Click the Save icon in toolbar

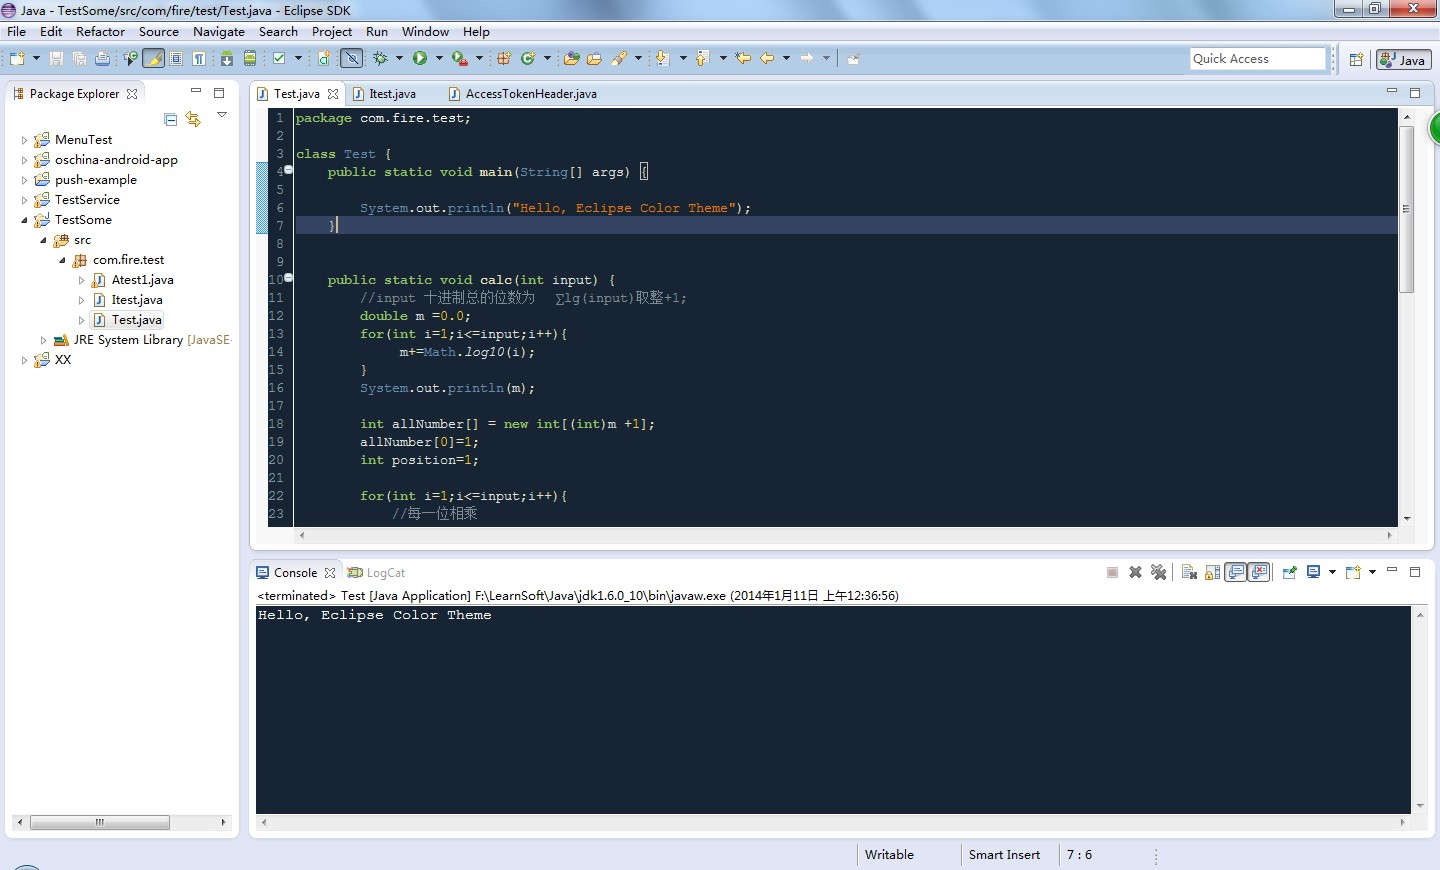(56, 58)
